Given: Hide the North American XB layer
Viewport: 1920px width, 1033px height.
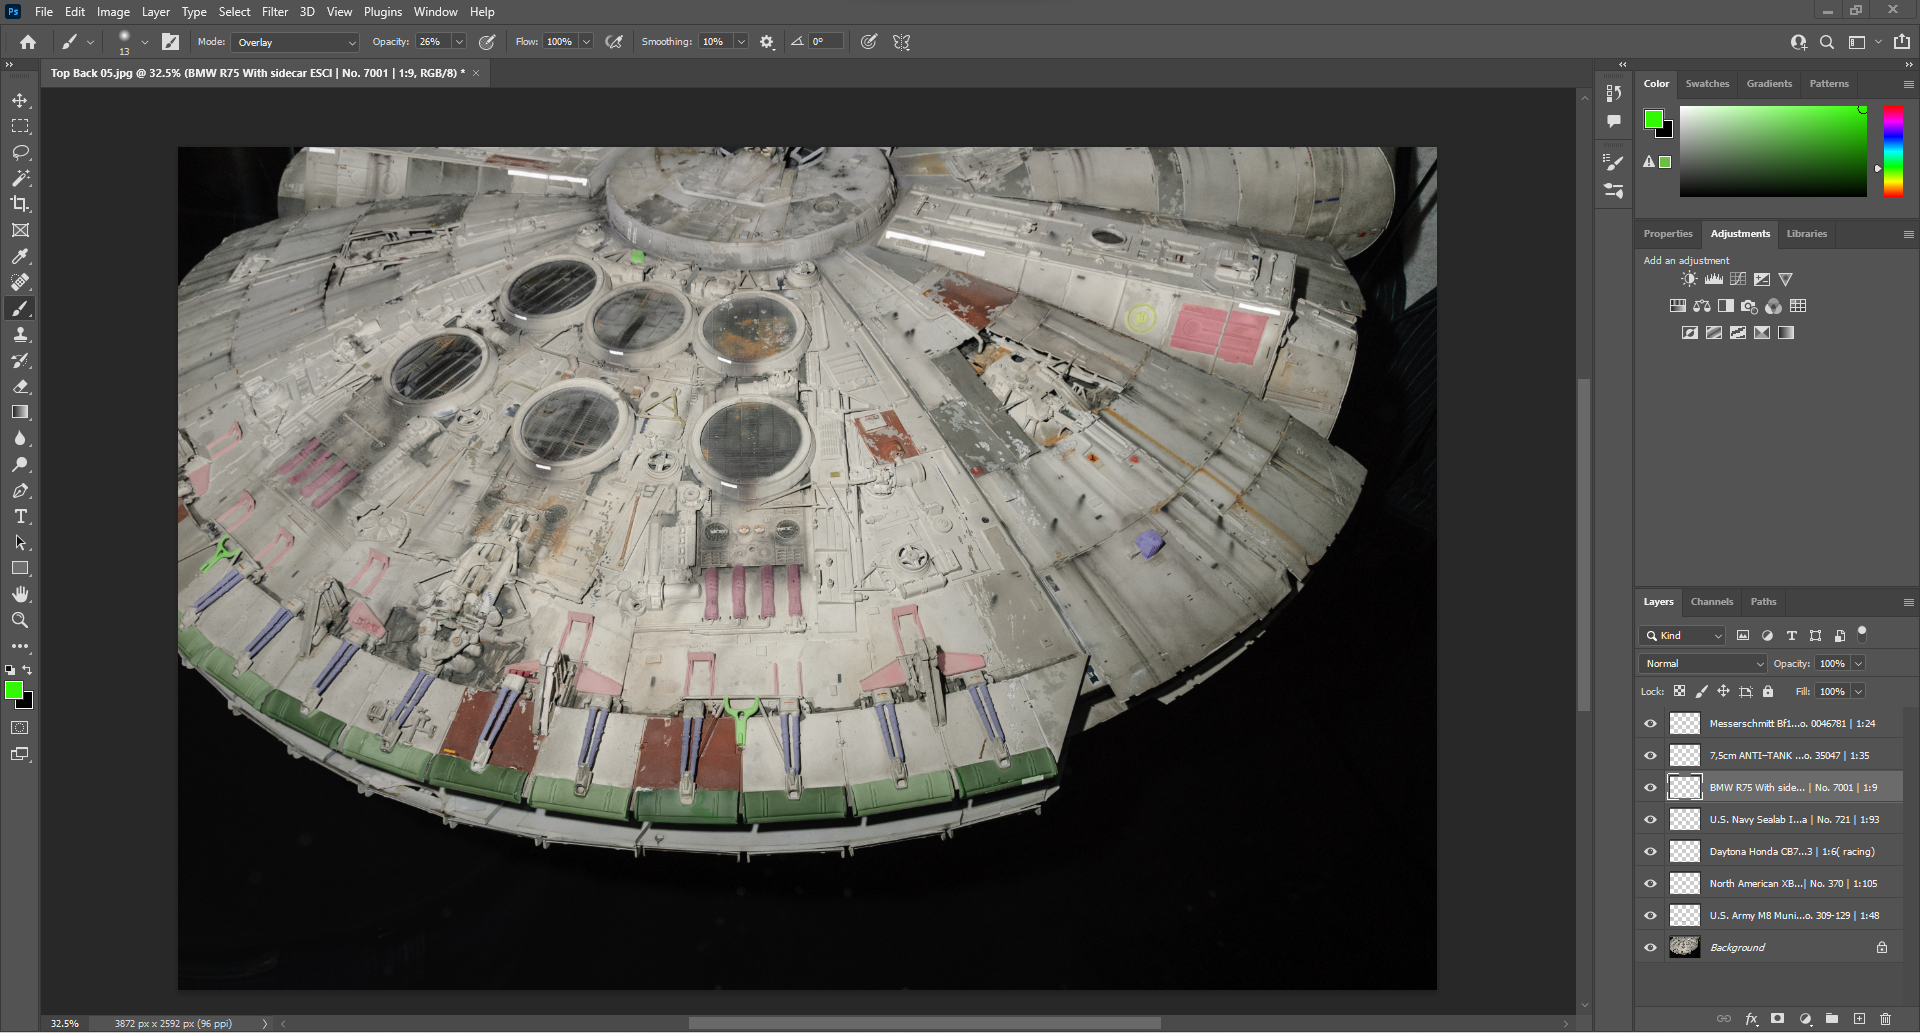Looking at the screenshot, I should point(1651,883).
